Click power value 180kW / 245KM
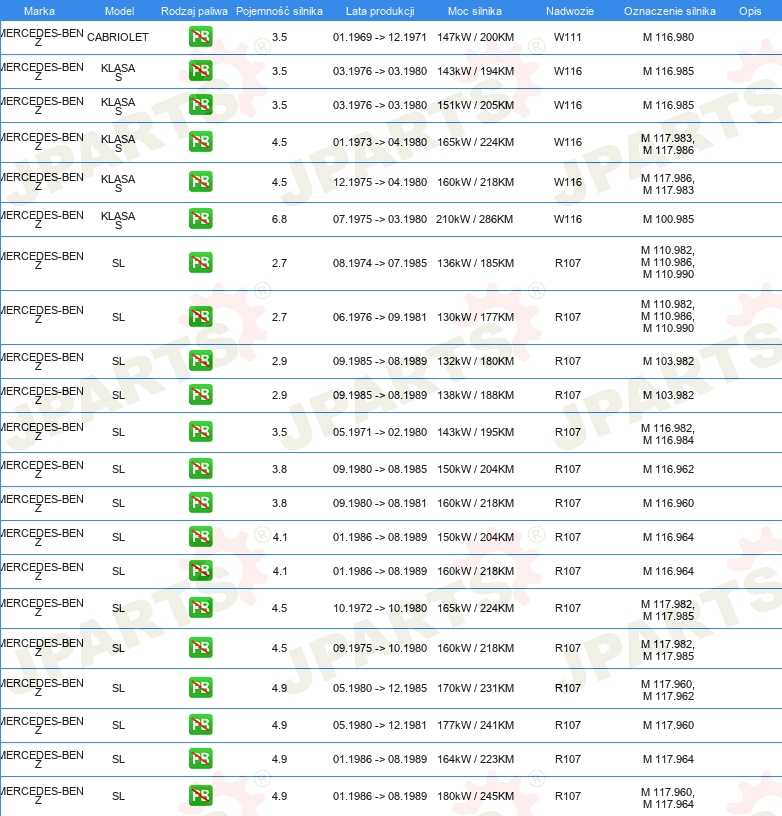 476,796
